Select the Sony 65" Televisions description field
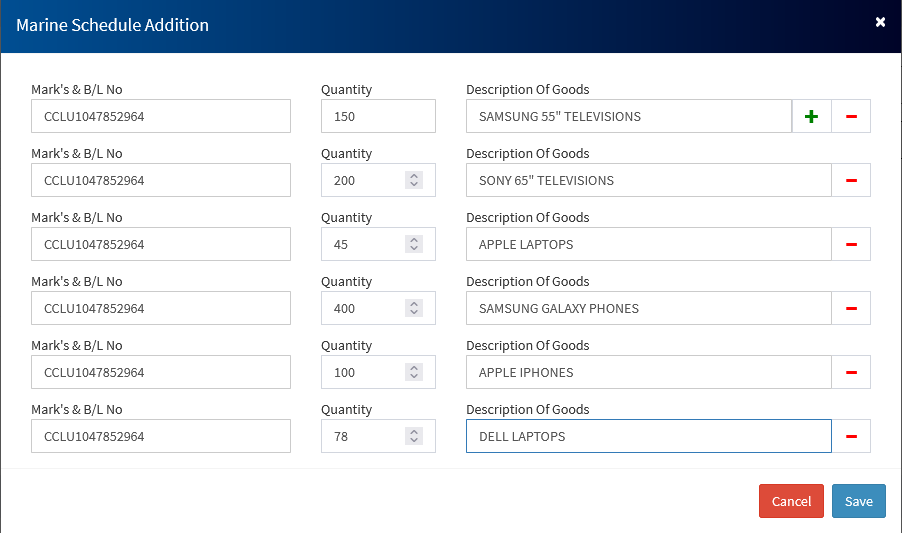This screenshot has width=902, height=533. pyautogui.click(x=648, y=181)
